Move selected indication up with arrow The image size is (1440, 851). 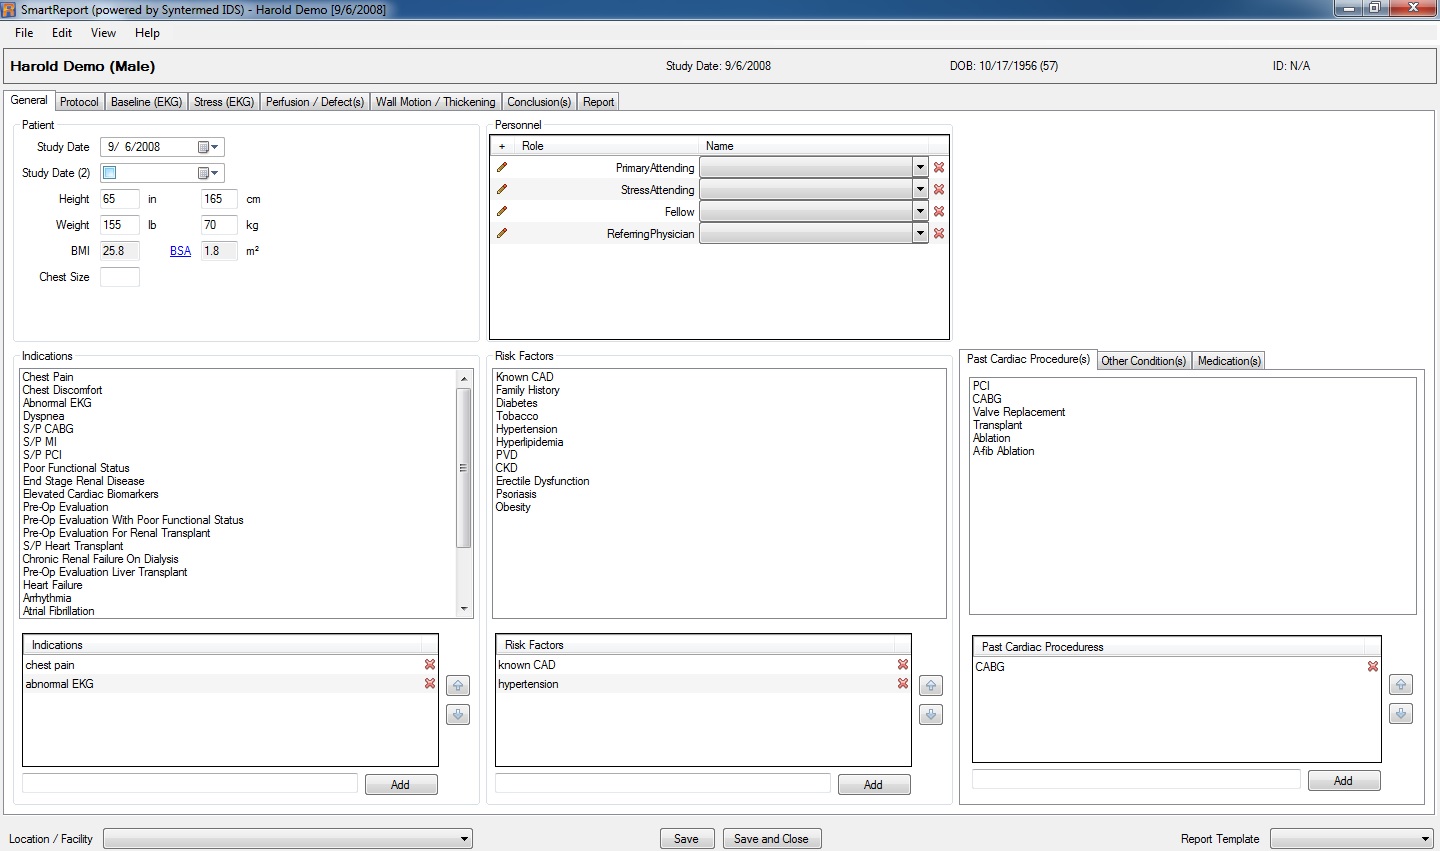pyautogui.click(x=458, y=686)
